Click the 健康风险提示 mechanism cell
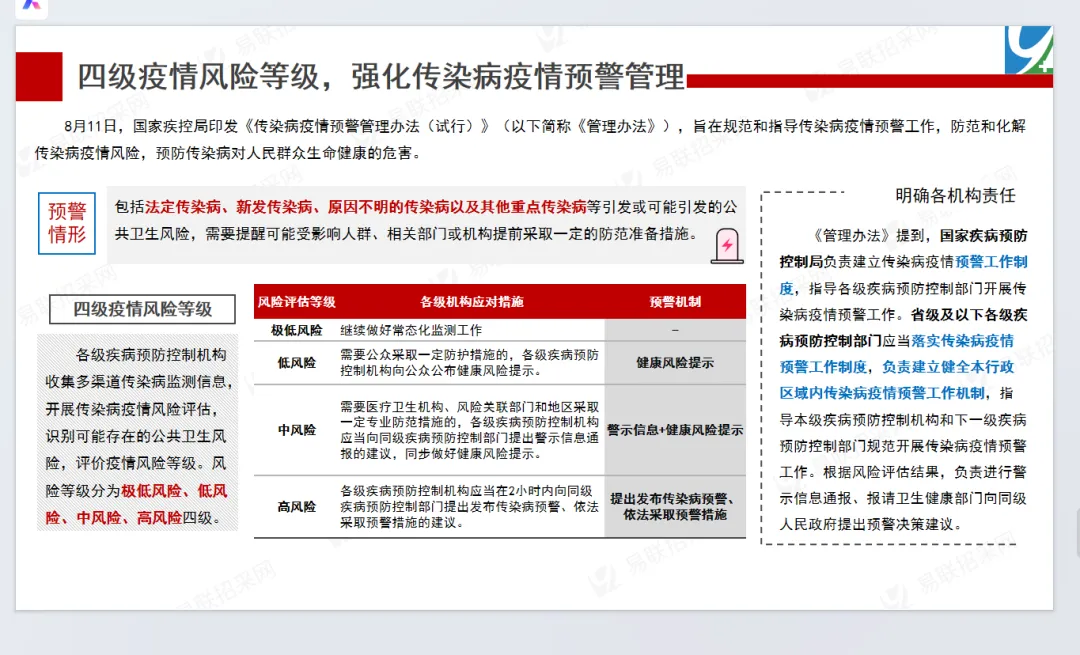 click(x=674, y=363)
